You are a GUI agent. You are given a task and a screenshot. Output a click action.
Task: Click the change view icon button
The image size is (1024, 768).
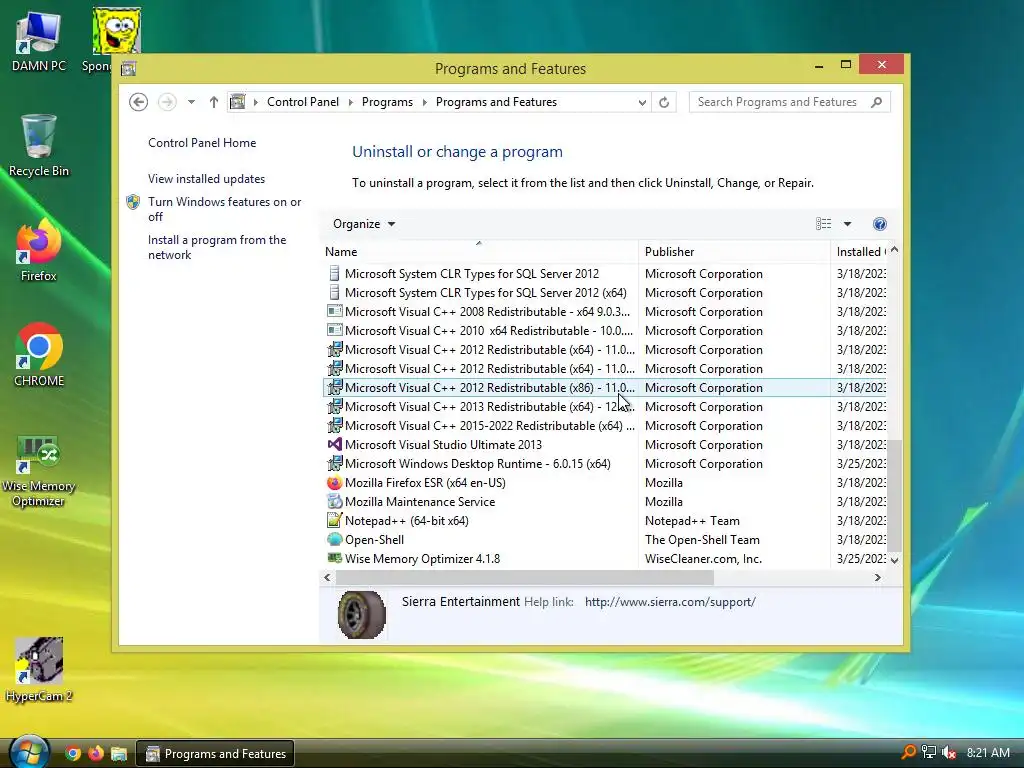[824, 224]
